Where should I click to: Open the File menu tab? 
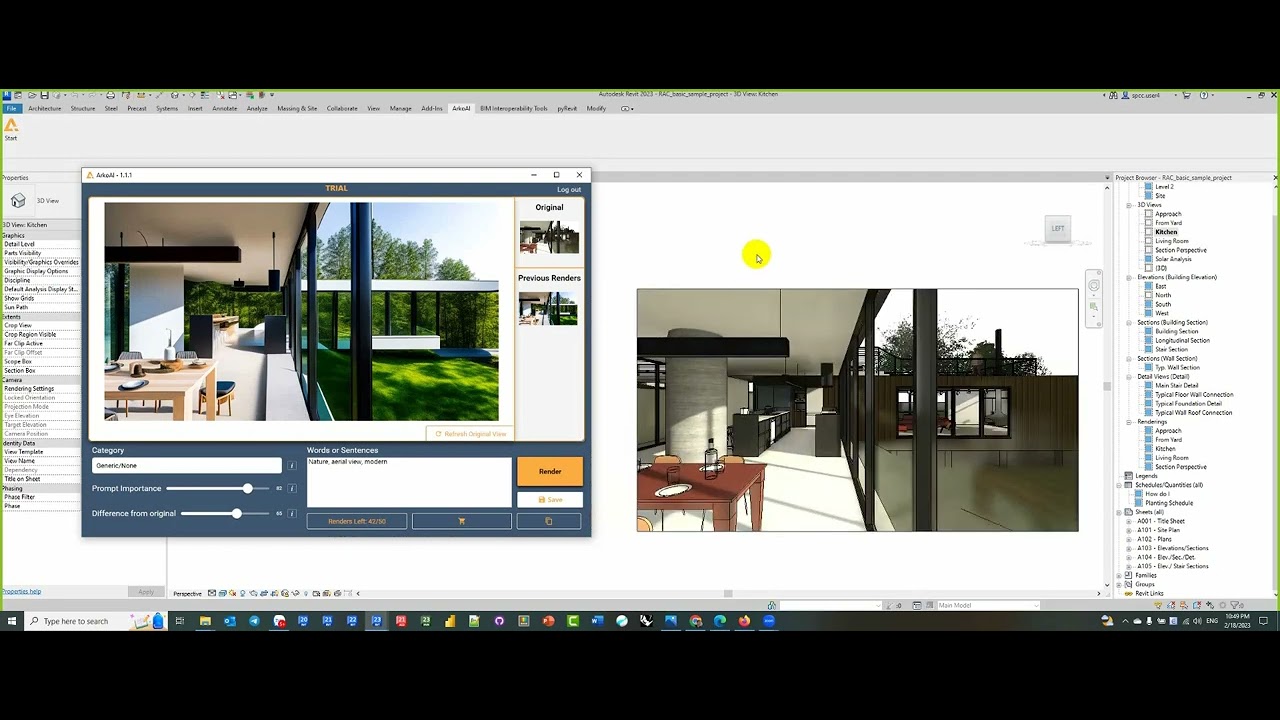pyautogui.click(x=12, y=108)
